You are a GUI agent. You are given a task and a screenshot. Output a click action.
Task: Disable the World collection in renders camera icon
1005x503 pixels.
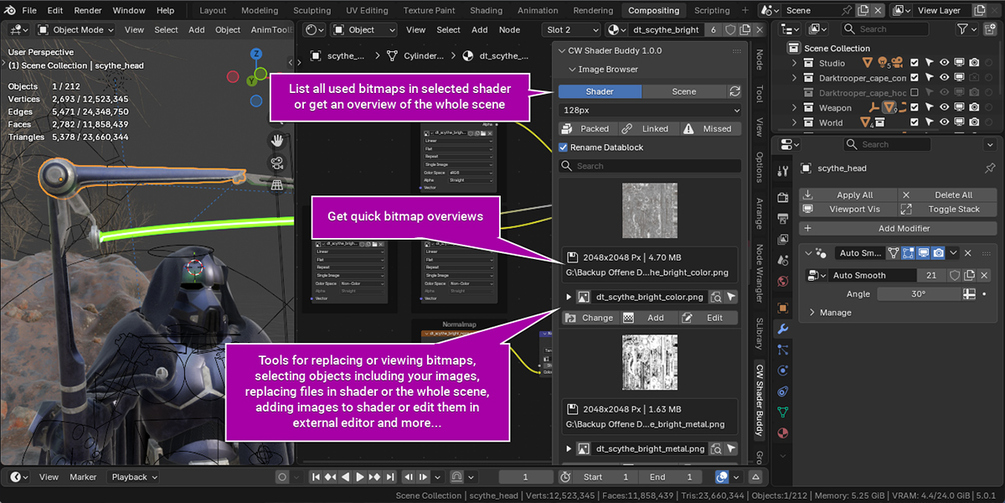pos(974,122)
